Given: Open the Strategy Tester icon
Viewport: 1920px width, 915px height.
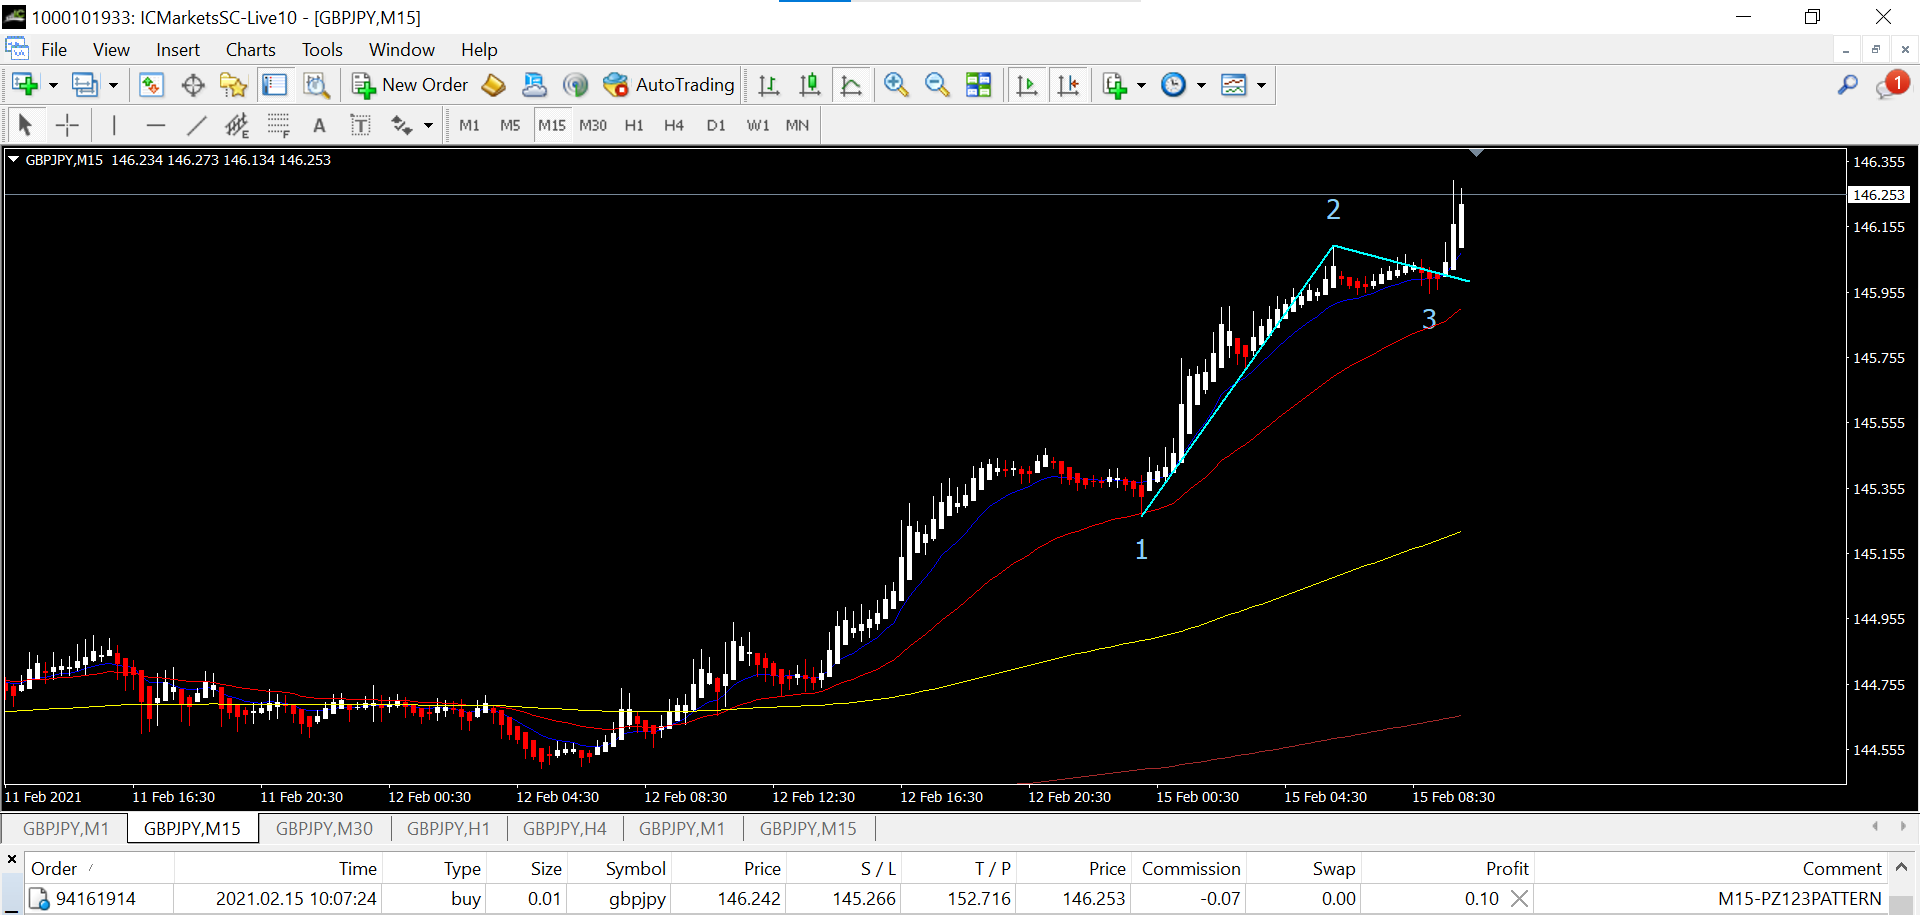Looking at the screenshot, I should coord(316,85).
